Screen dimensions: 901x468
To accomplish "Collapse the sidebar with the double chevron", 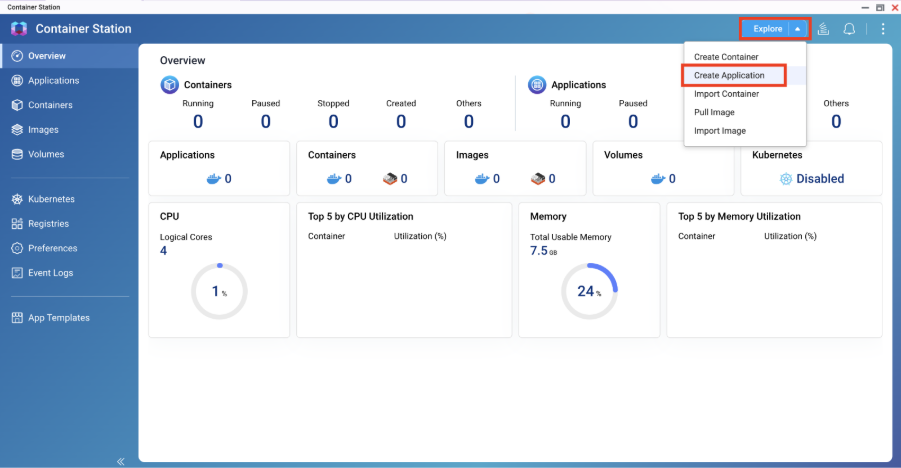I will (121, 461).
